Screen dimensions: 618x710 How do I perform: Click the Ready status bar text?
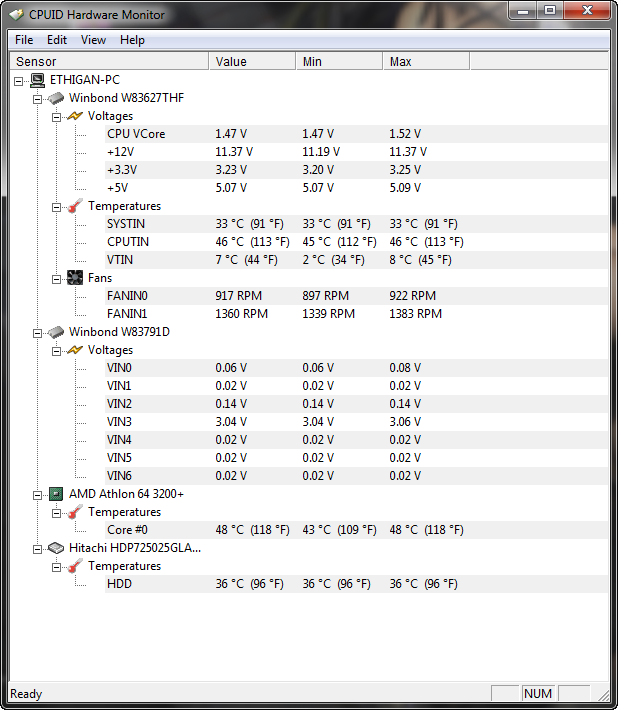point(26,694)
